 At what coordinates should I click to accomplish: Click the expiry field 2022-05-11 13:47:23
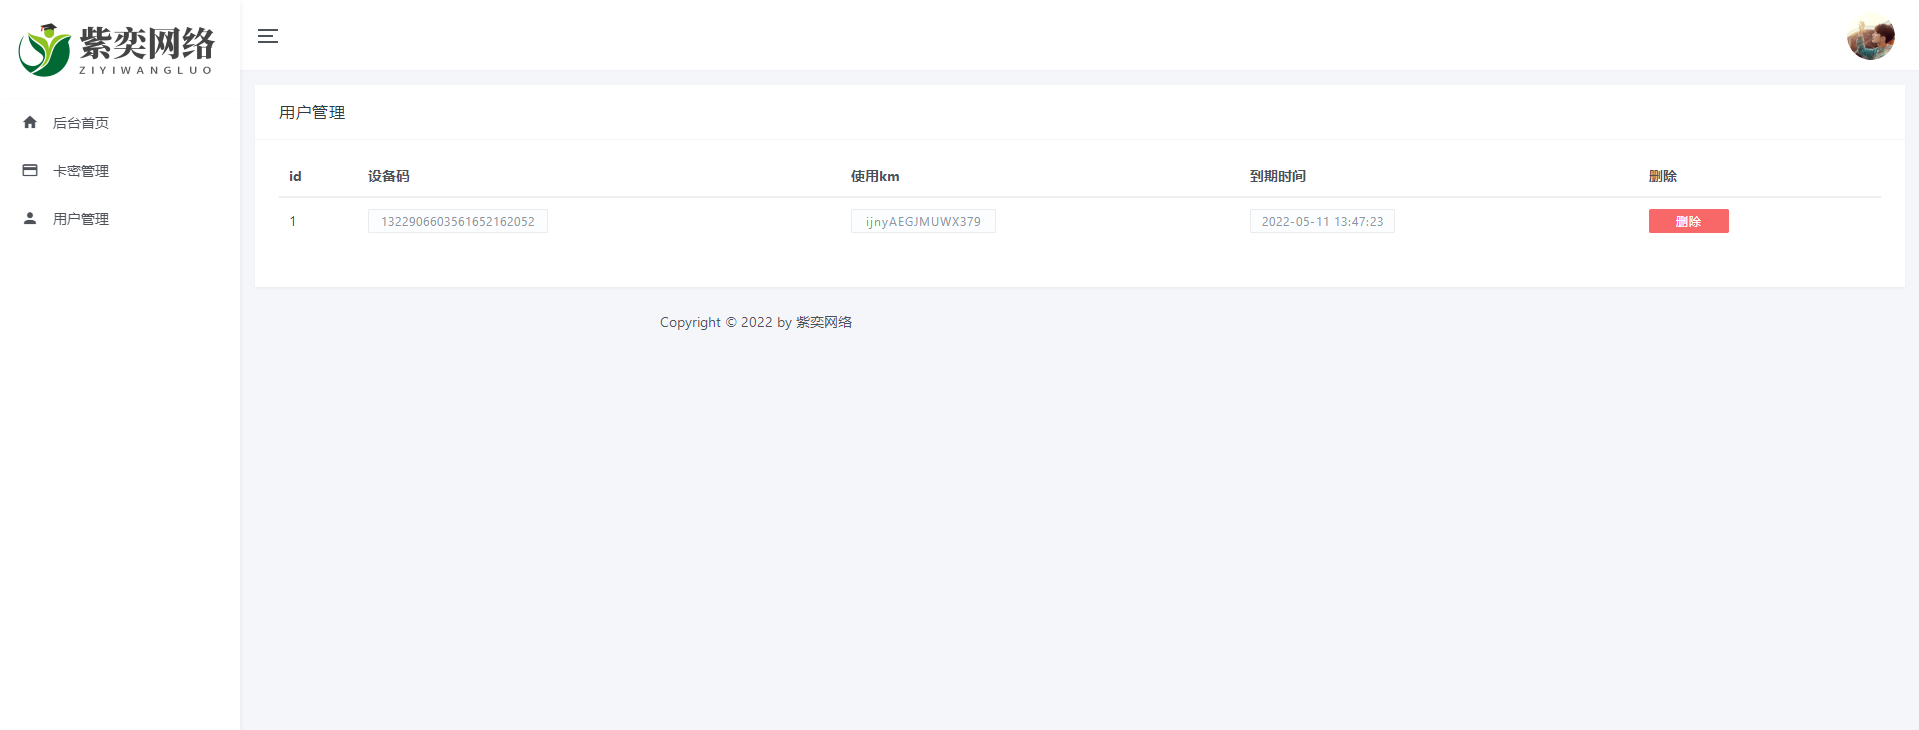(1321, 222)
